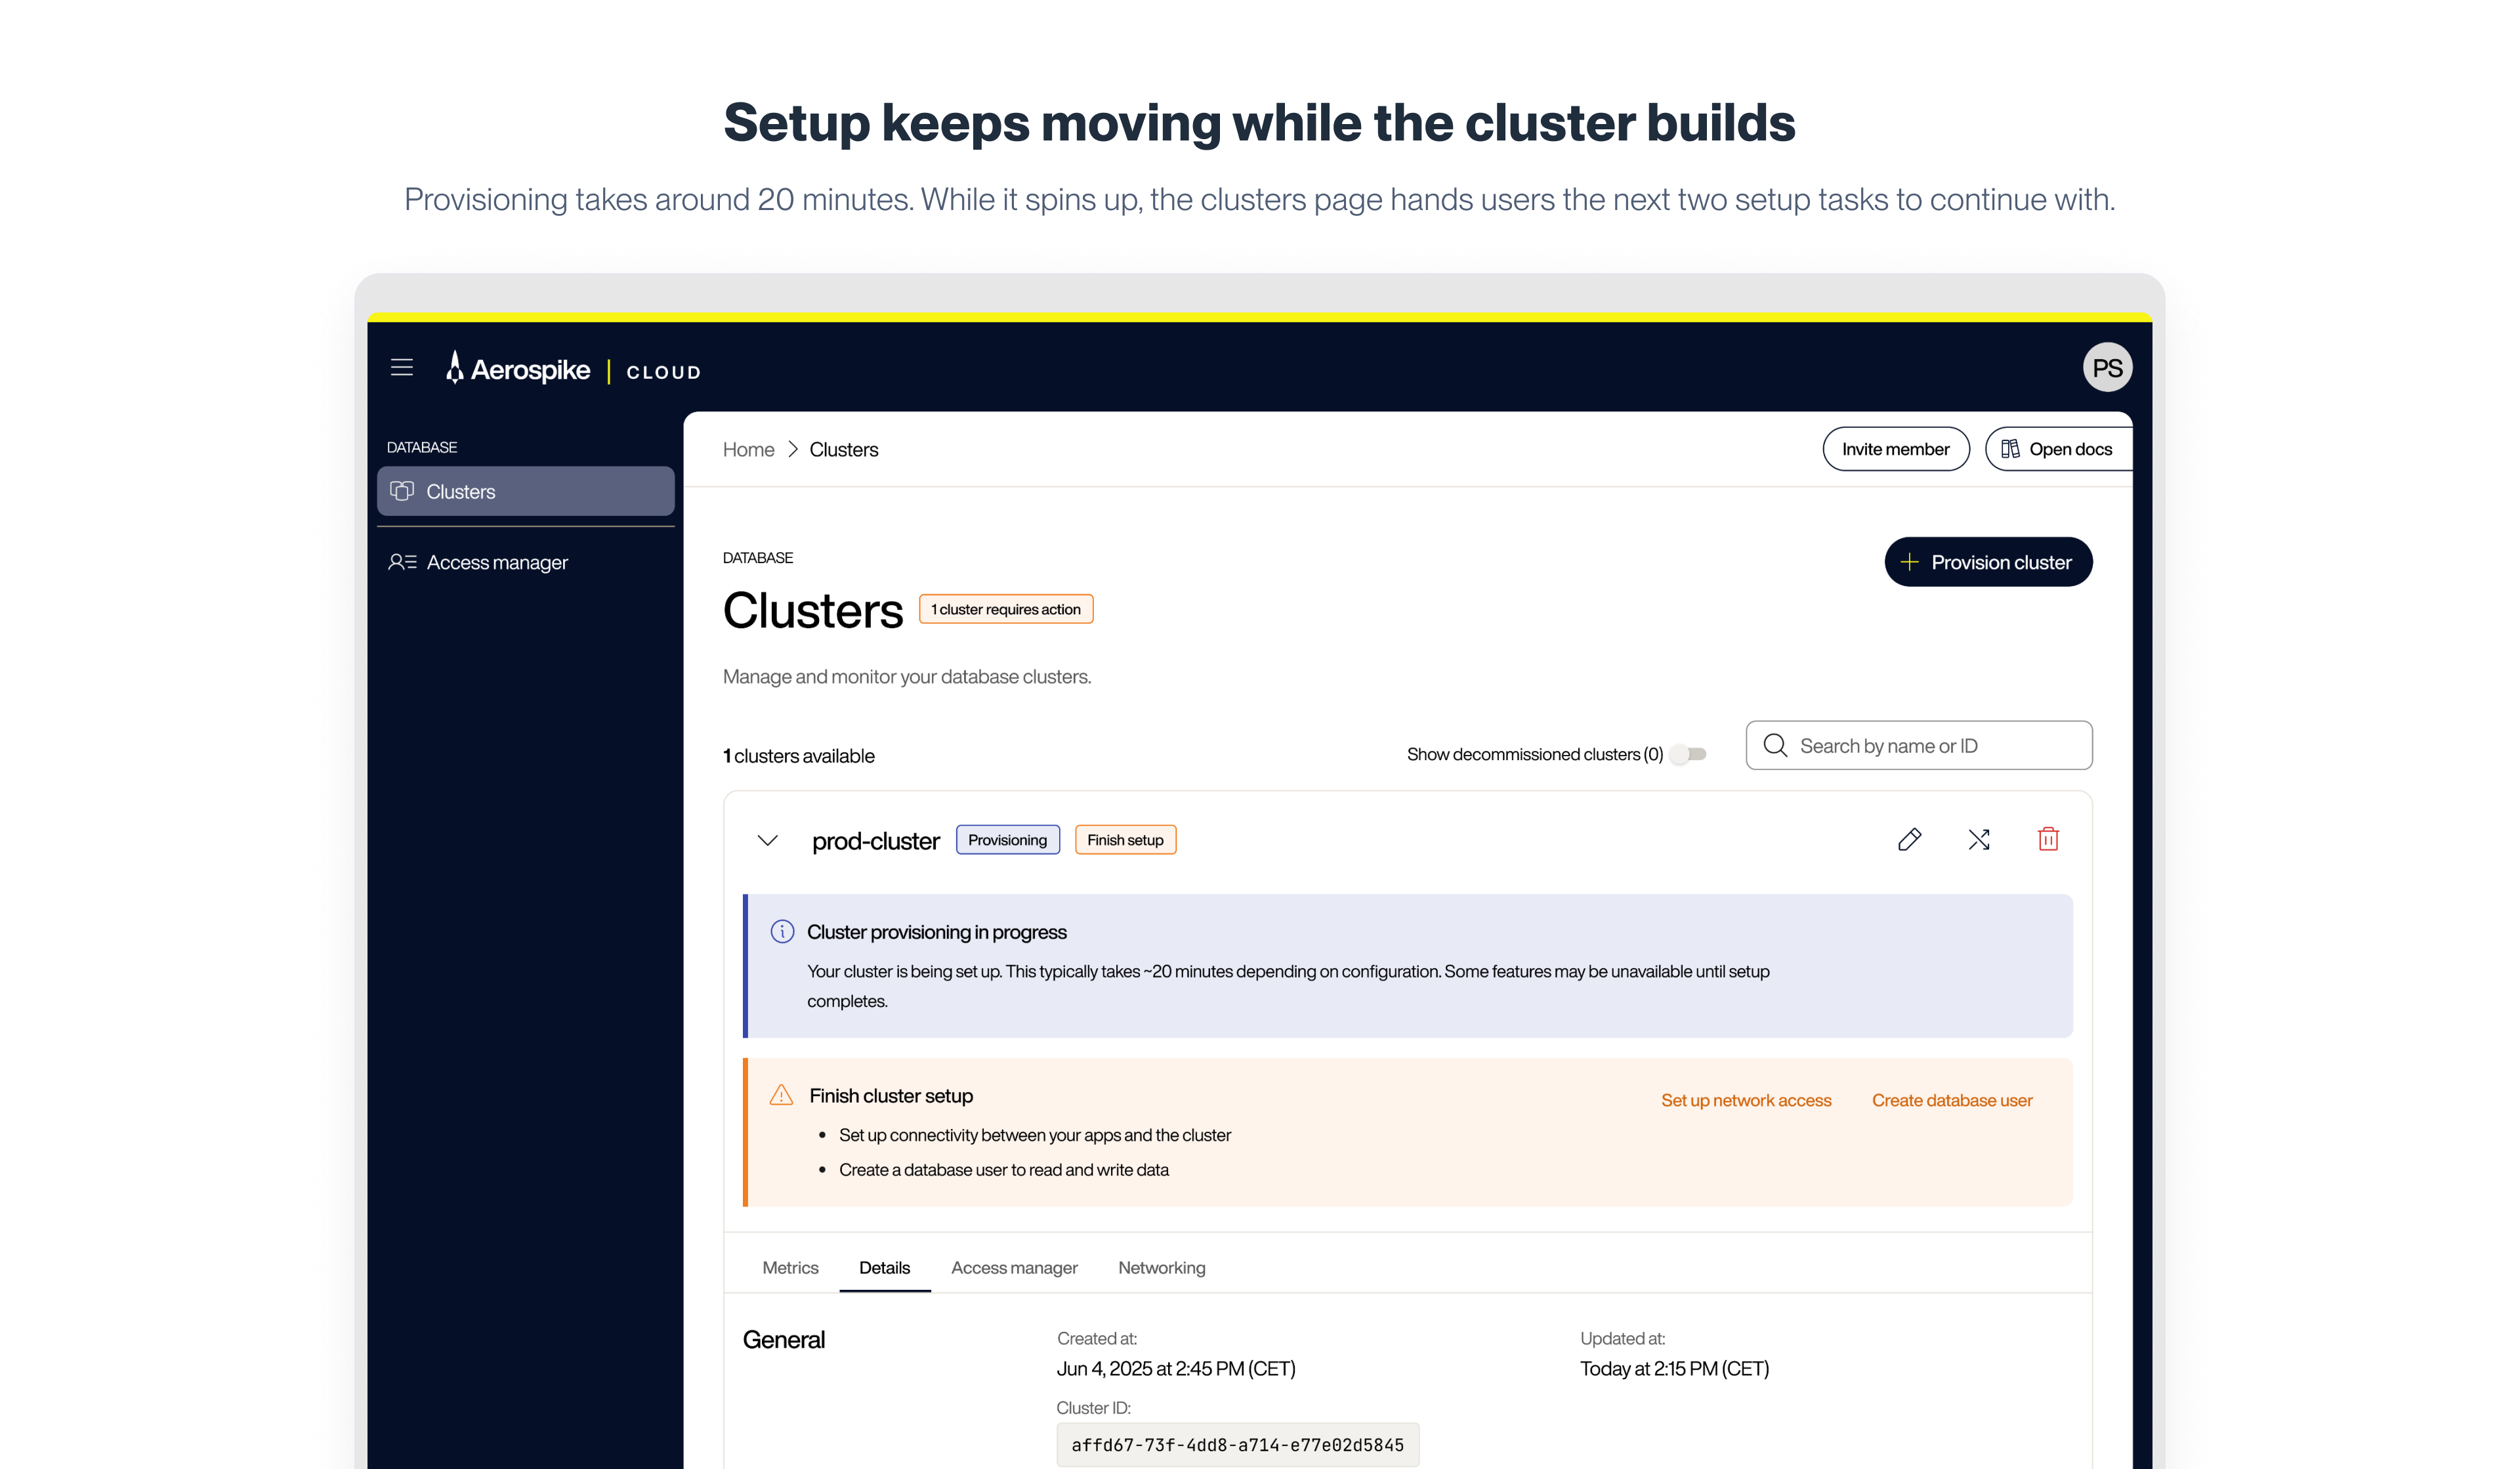
Task: Click the Cluster ID value box
Action: (1237, 1445)
